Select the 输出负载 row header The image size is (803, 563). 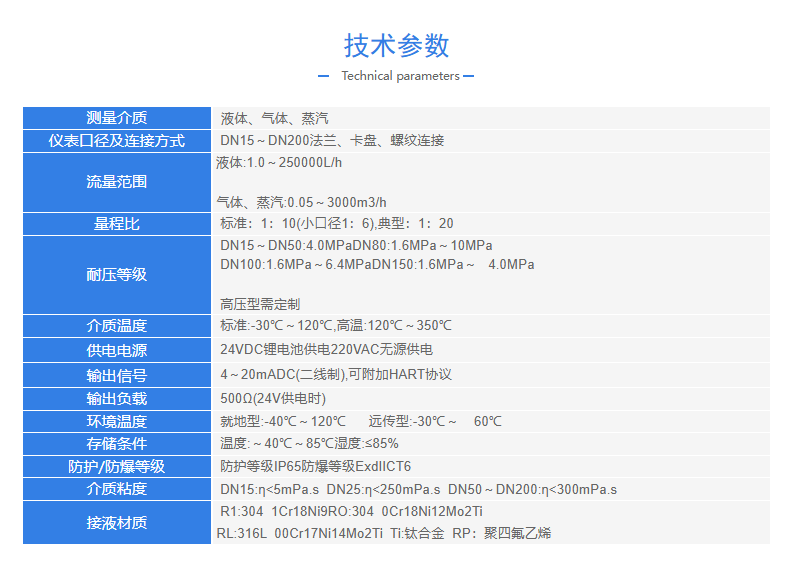point(117,399)
